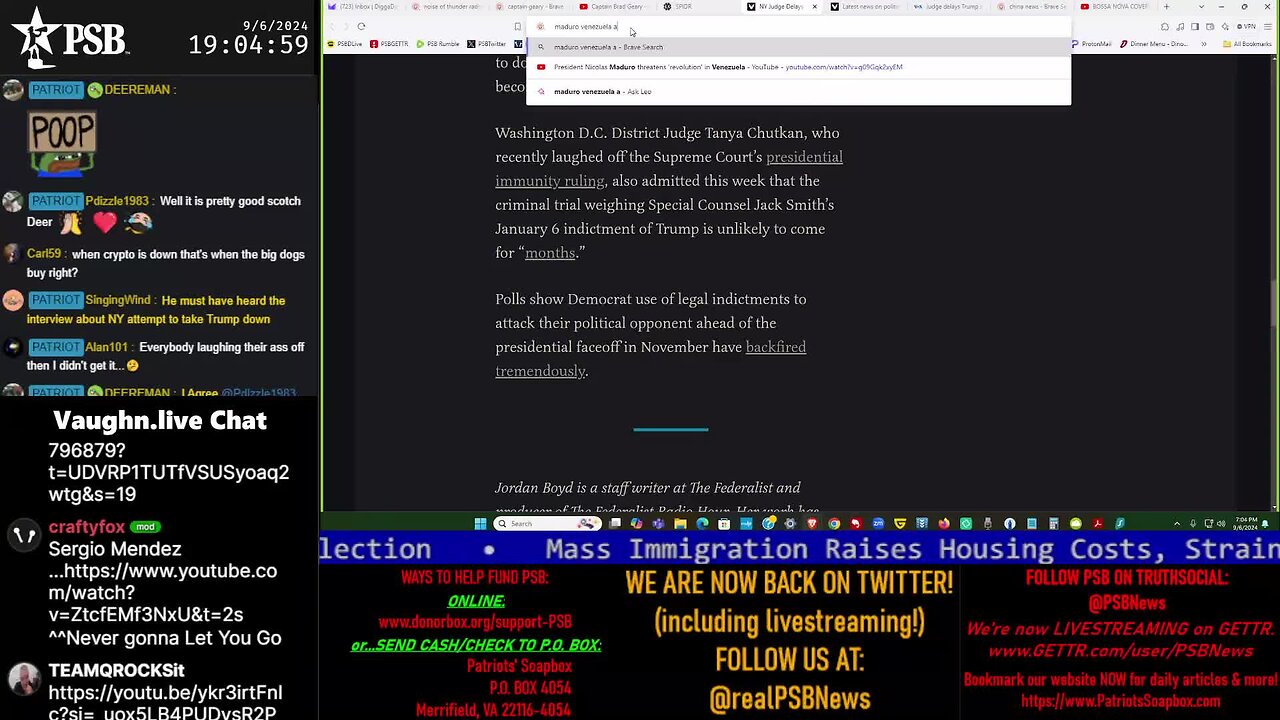The image size is (1280, 720).
Task: Select 'maduro venezuela a - Brave Search' suggestion
Action: point(798,47)
